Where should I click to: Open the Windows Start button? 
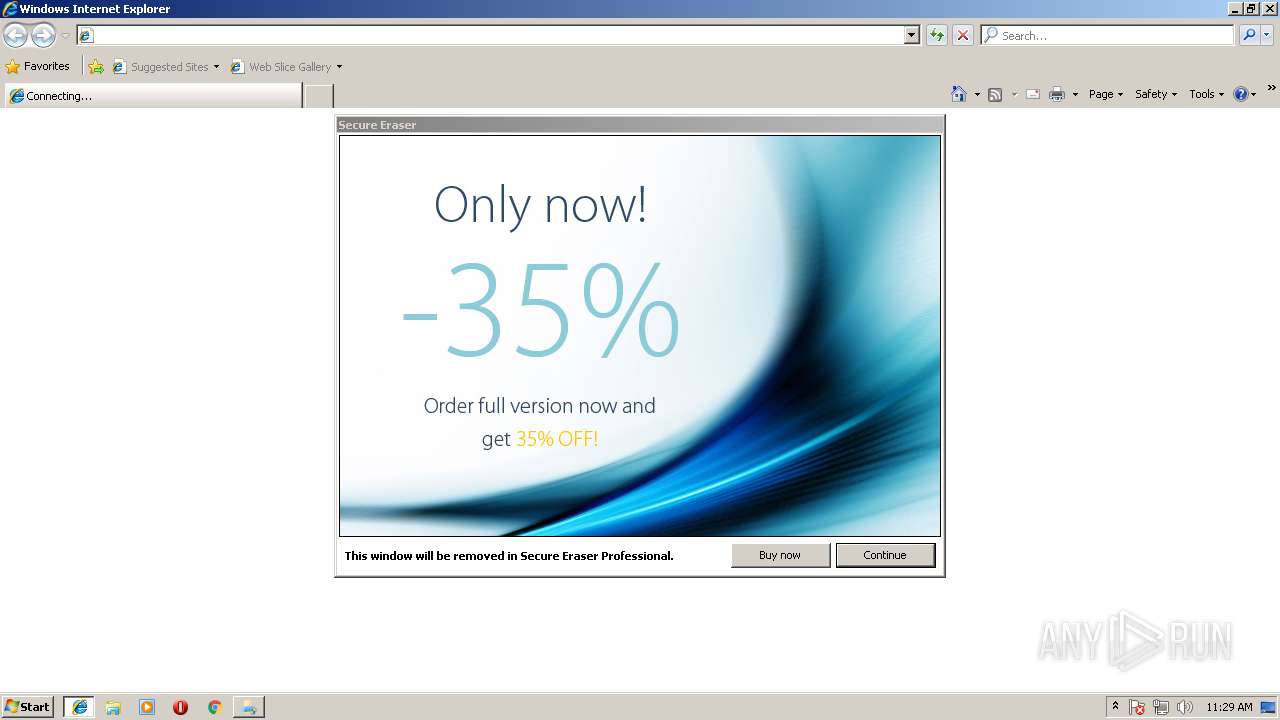28,706
